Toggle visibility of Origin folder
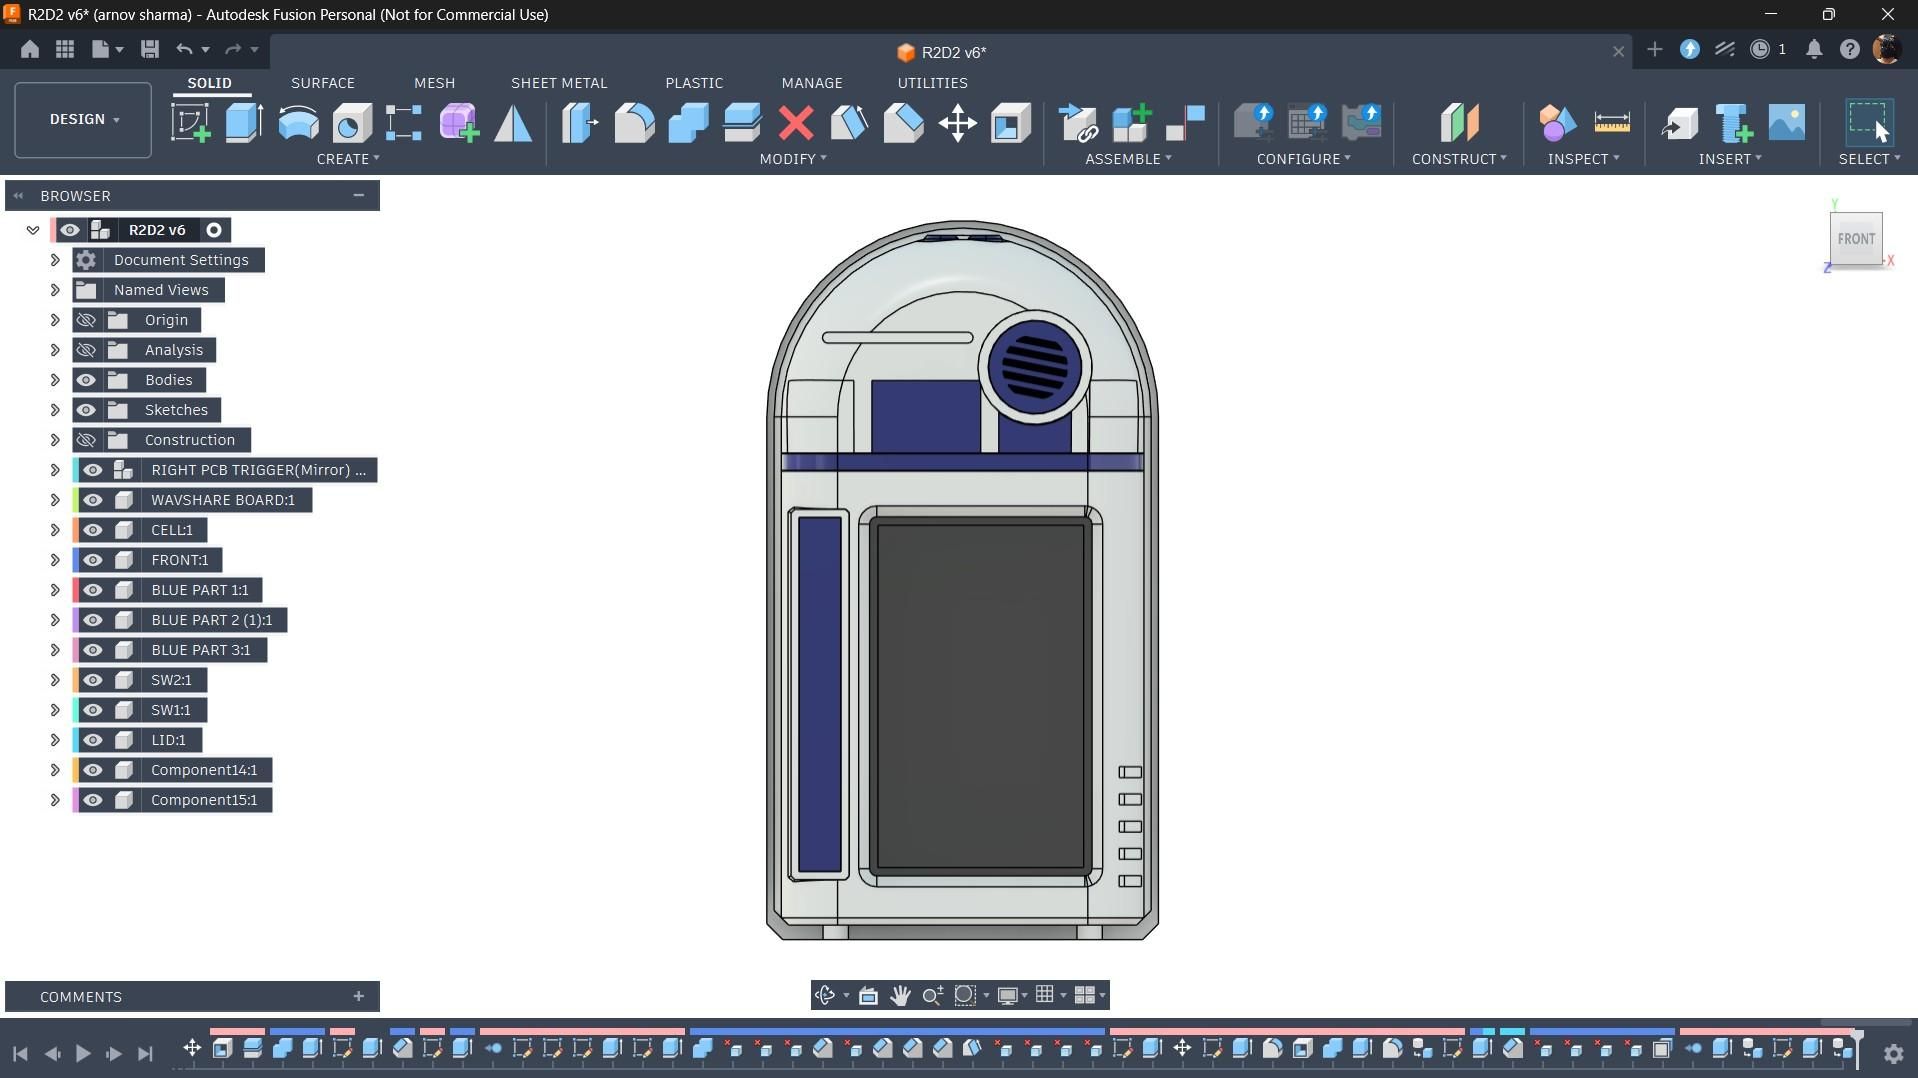The image size is (1918, 1078). tap(86, 320)
